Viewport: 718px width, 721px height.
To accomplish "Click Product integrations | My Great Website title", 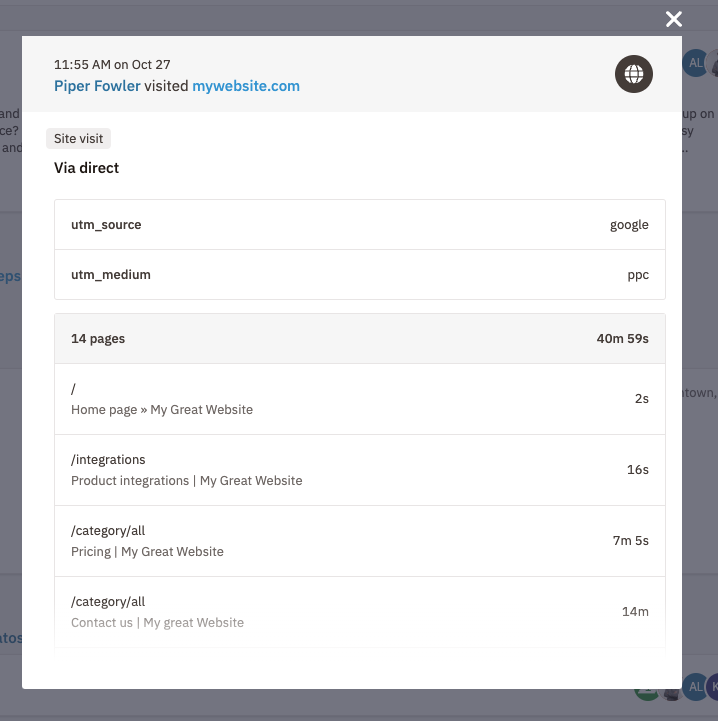I will (187, 481).
